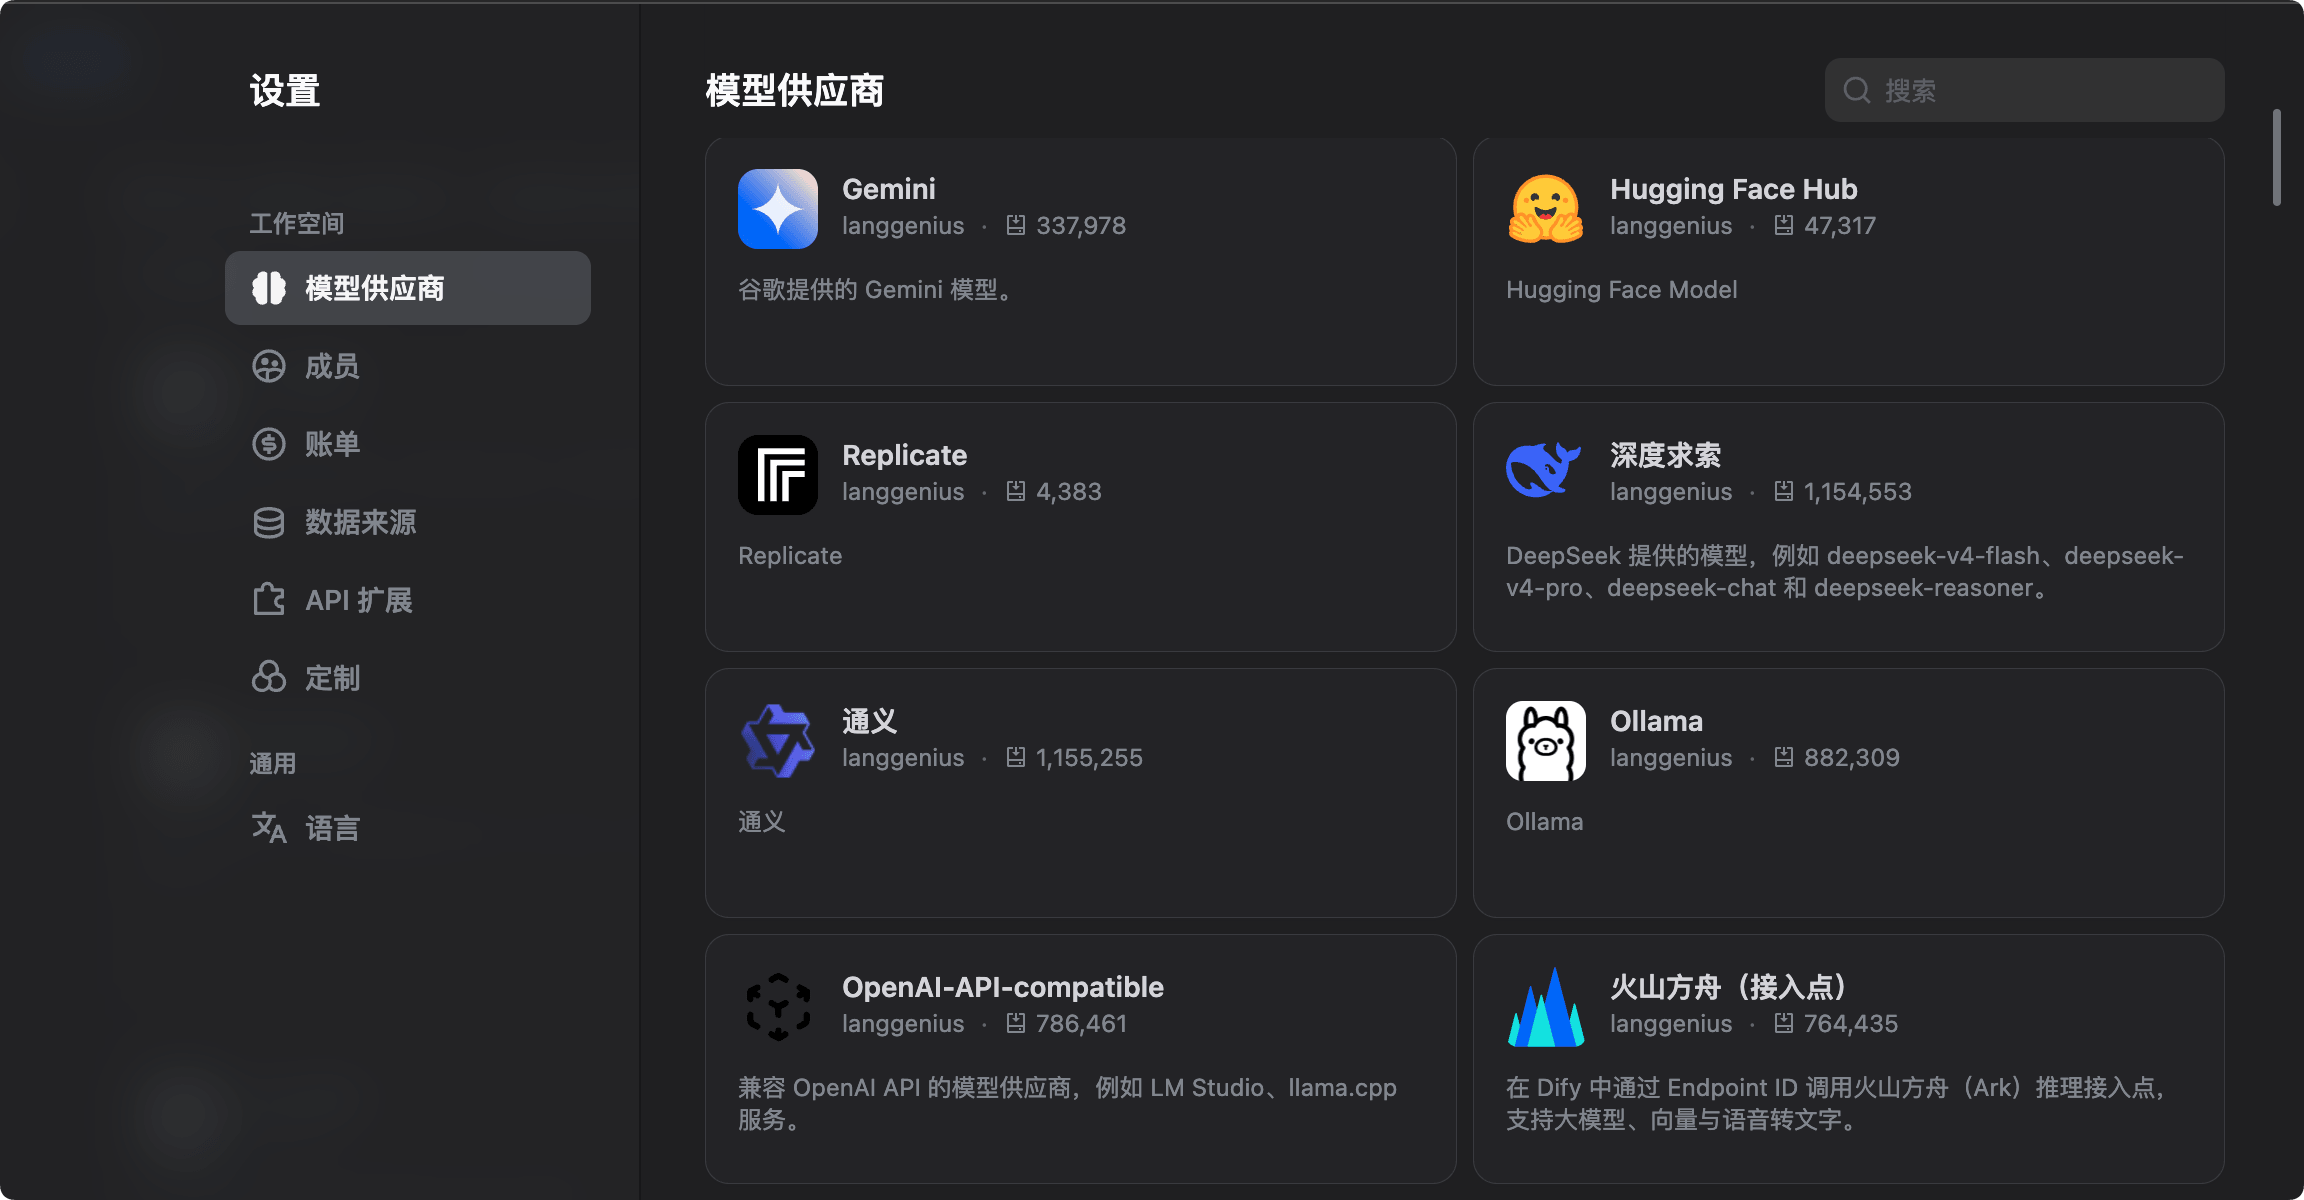Click the install count icon on Gemini card
The width and height of the screenshot is (2304, 1200).
coord(1016,225)
